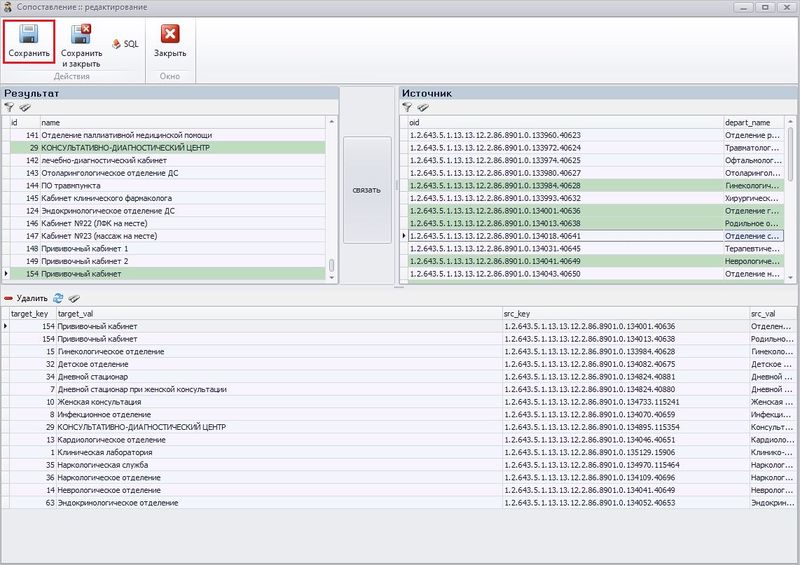Screen dimensions: 800x565
Task: Click filter funnel icon in Источник panel
Action: tap(407, 106)
